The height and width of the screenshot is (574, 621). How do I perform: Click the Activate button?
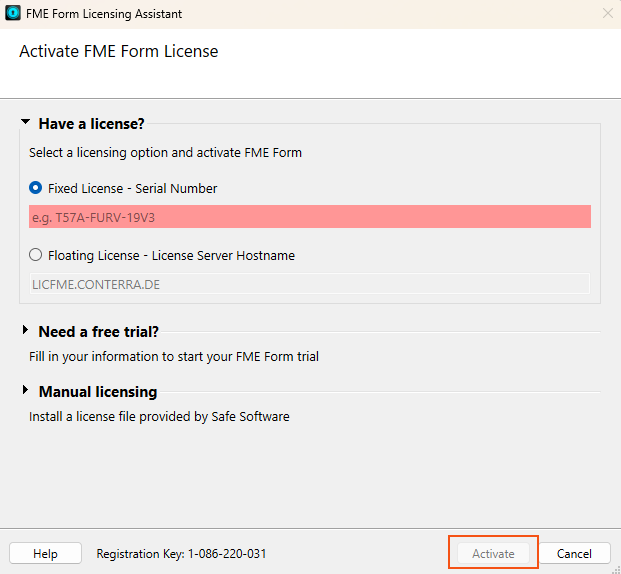pos(493,553)
